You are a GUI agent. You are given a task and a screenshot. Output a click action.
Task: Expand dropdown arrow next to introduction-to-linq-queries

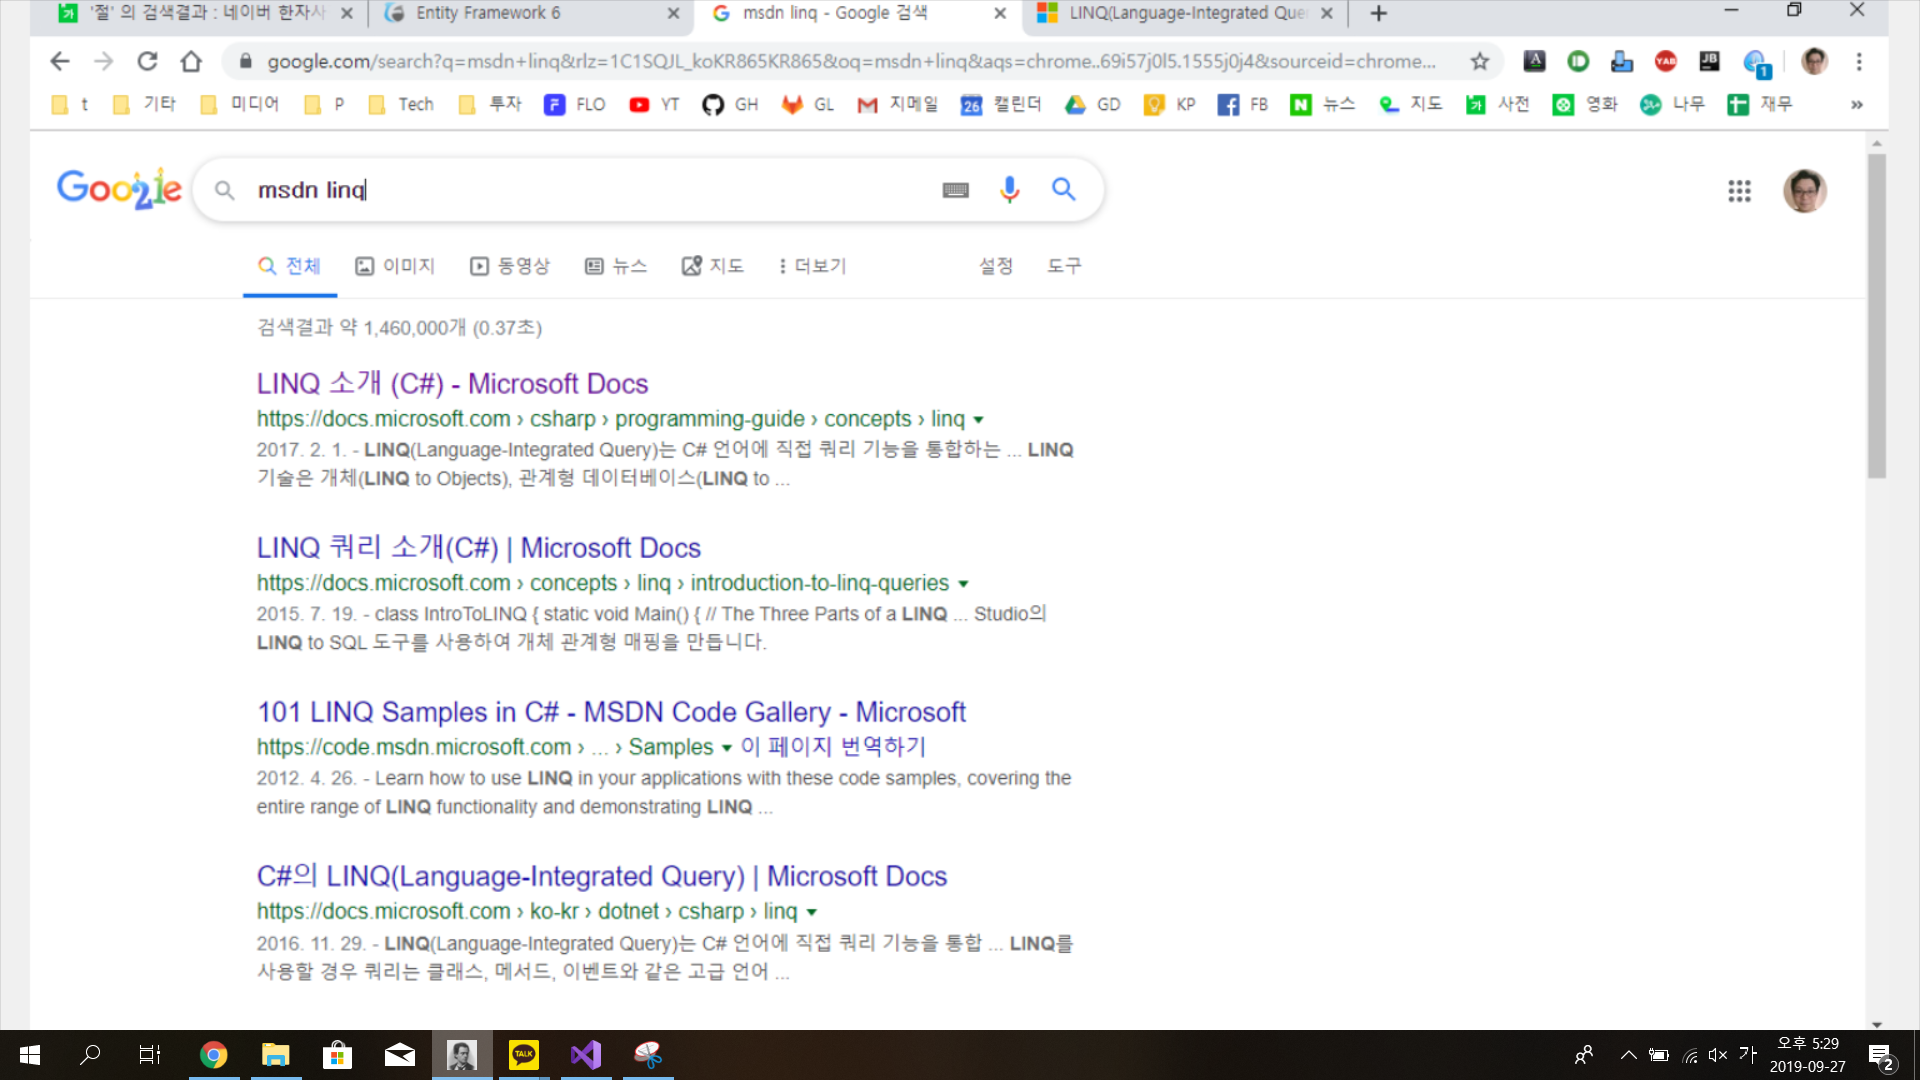point(963,584)
